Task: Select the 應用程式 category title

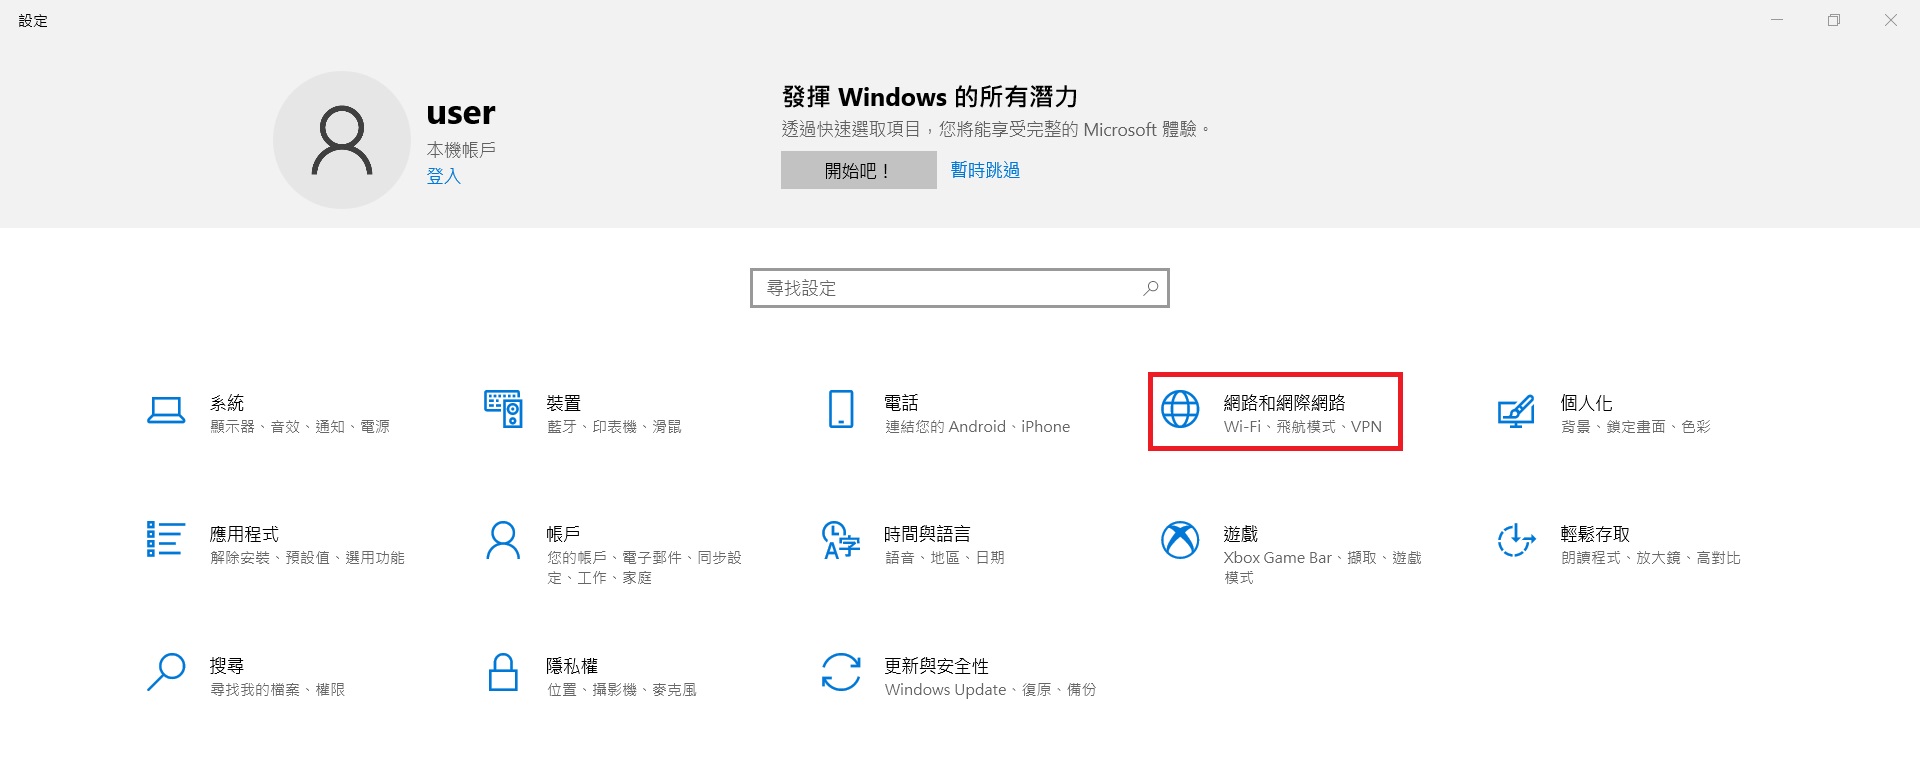Action: click(x=244, y=534)
